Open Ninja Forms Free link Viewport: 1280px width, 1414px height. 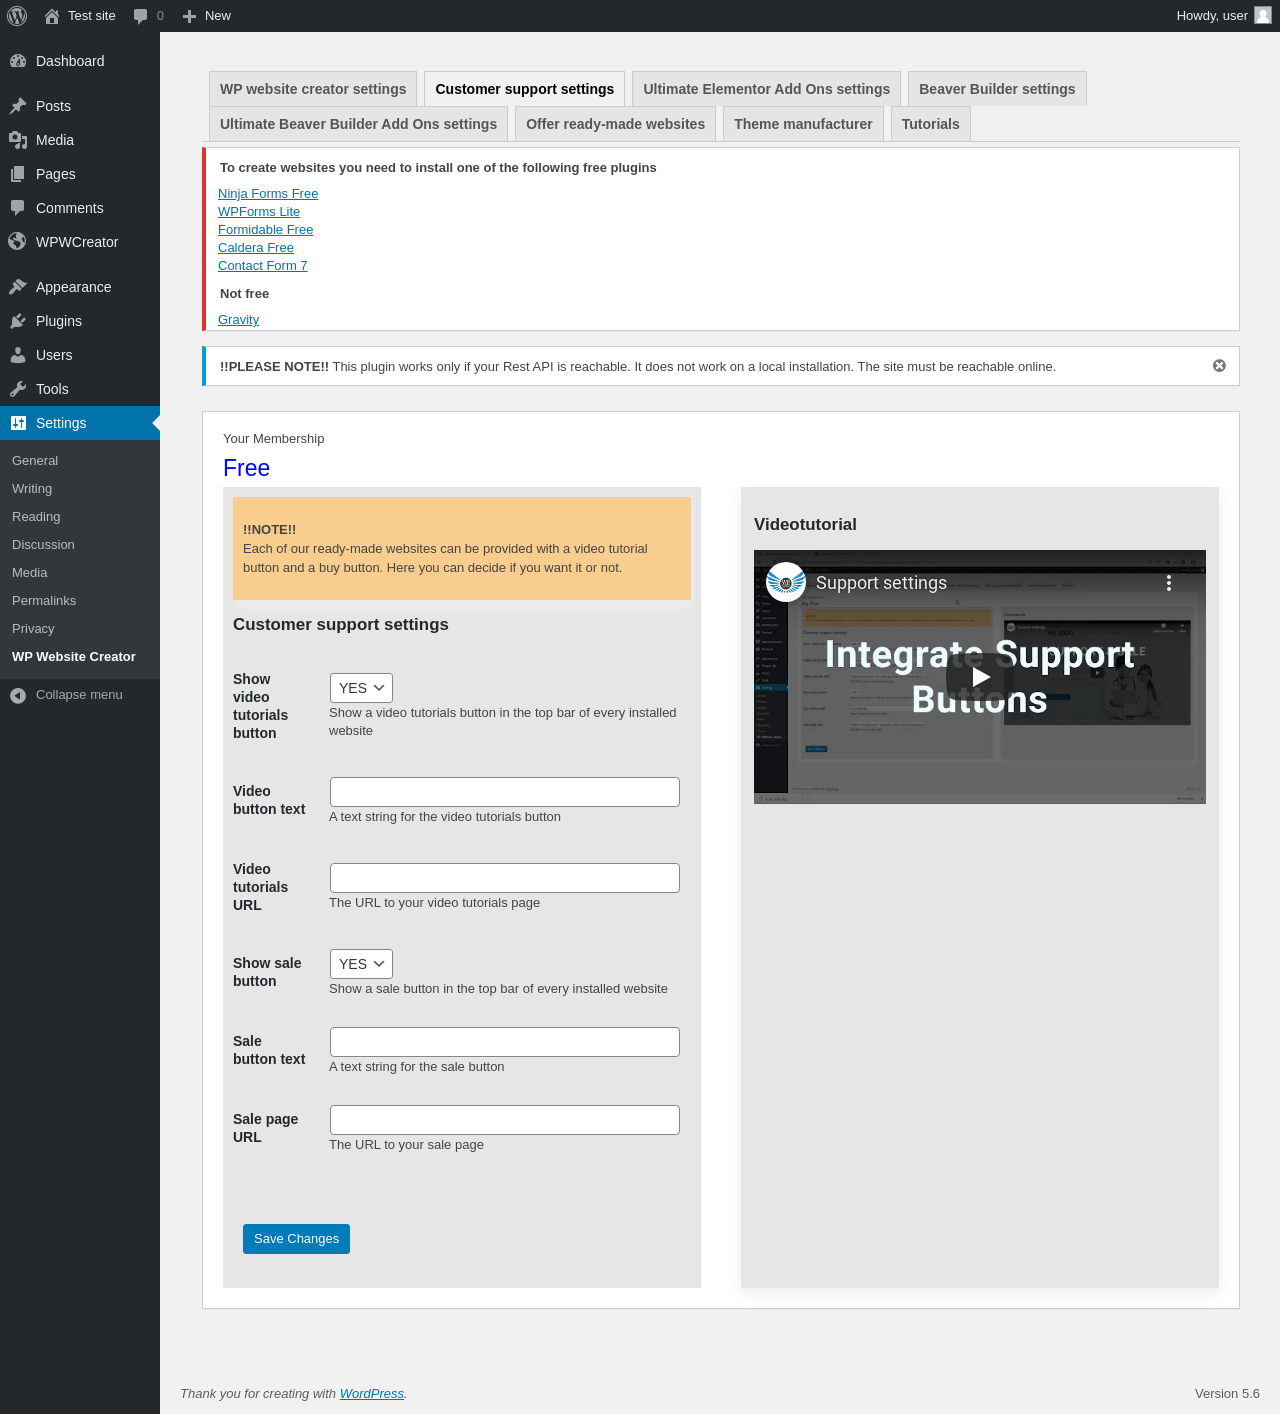click(268, 194)
